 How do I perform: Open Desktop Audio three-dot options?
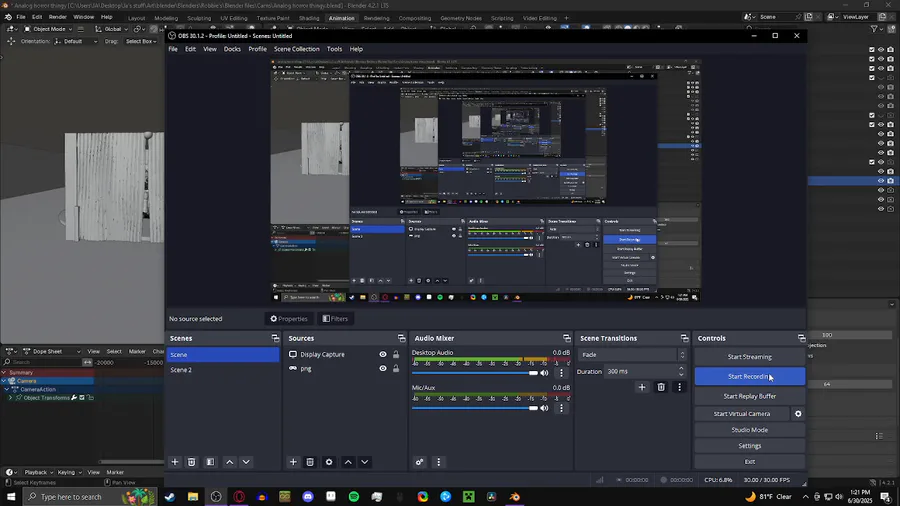pos(561,373)
